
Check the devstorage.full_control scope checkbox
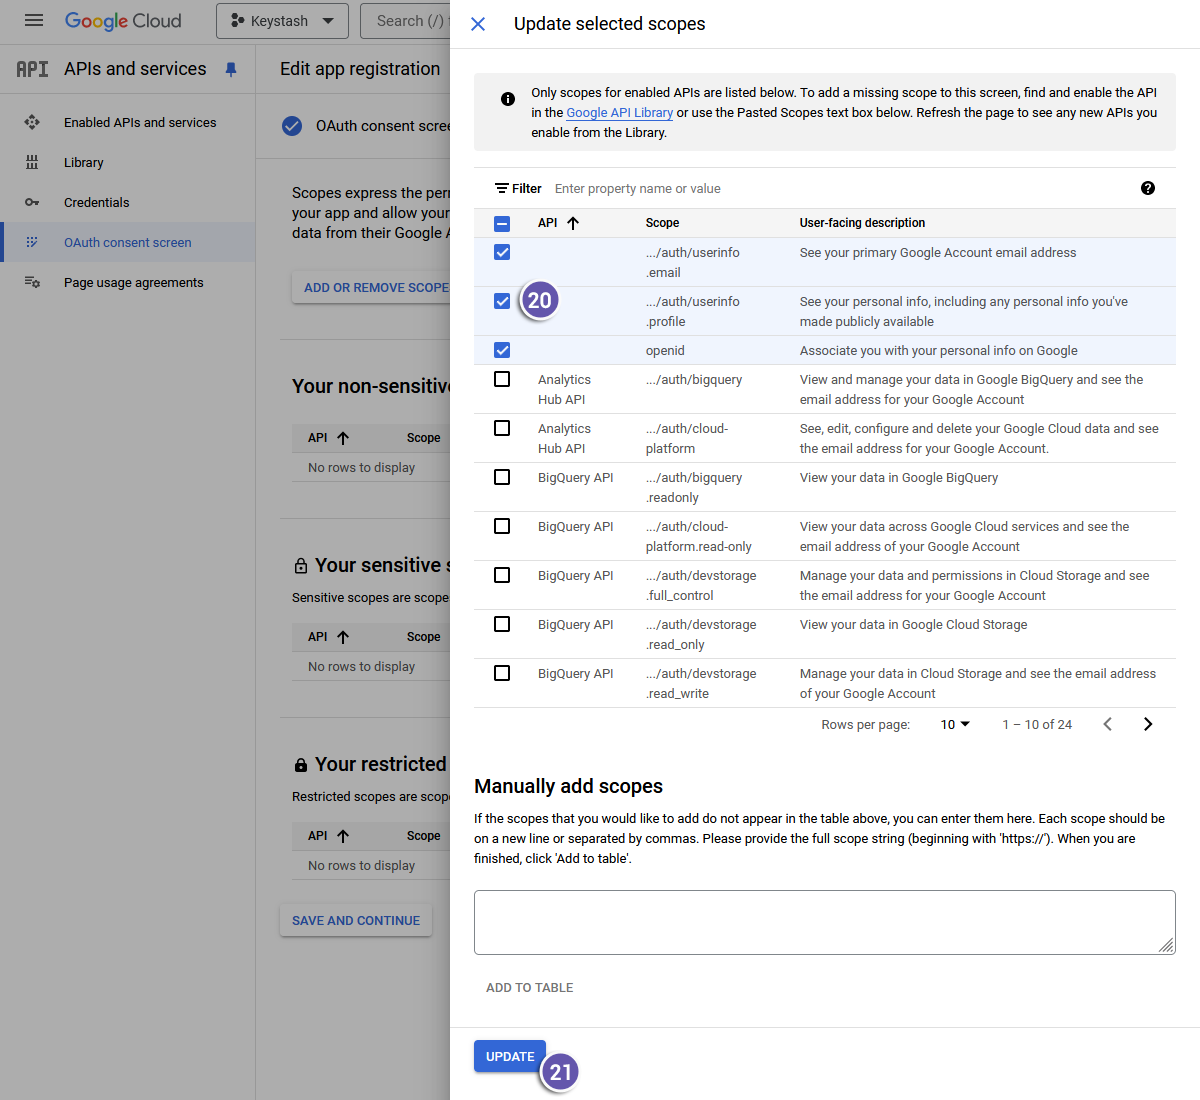click(502, 575)
